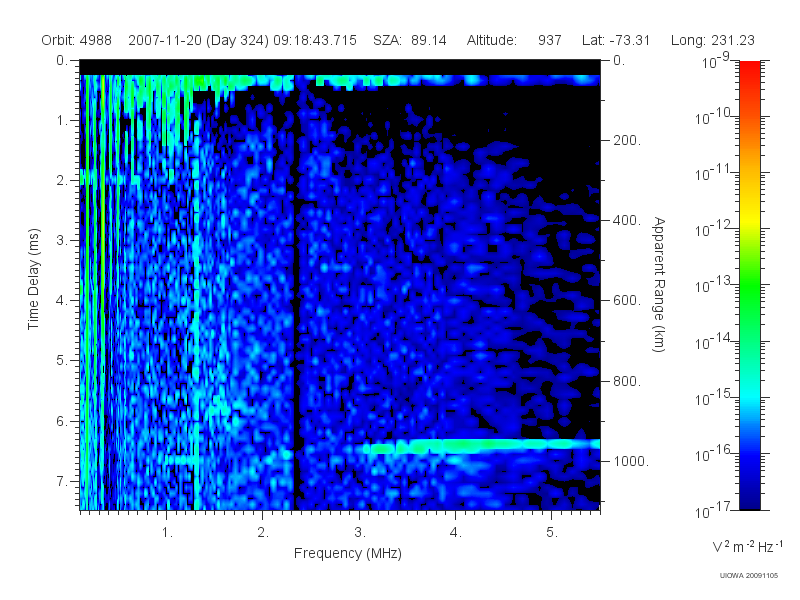Viewport: 800px width, 600px height.
Task: Click the 'SZA: 89.14' value
Action: pos(410,40)
